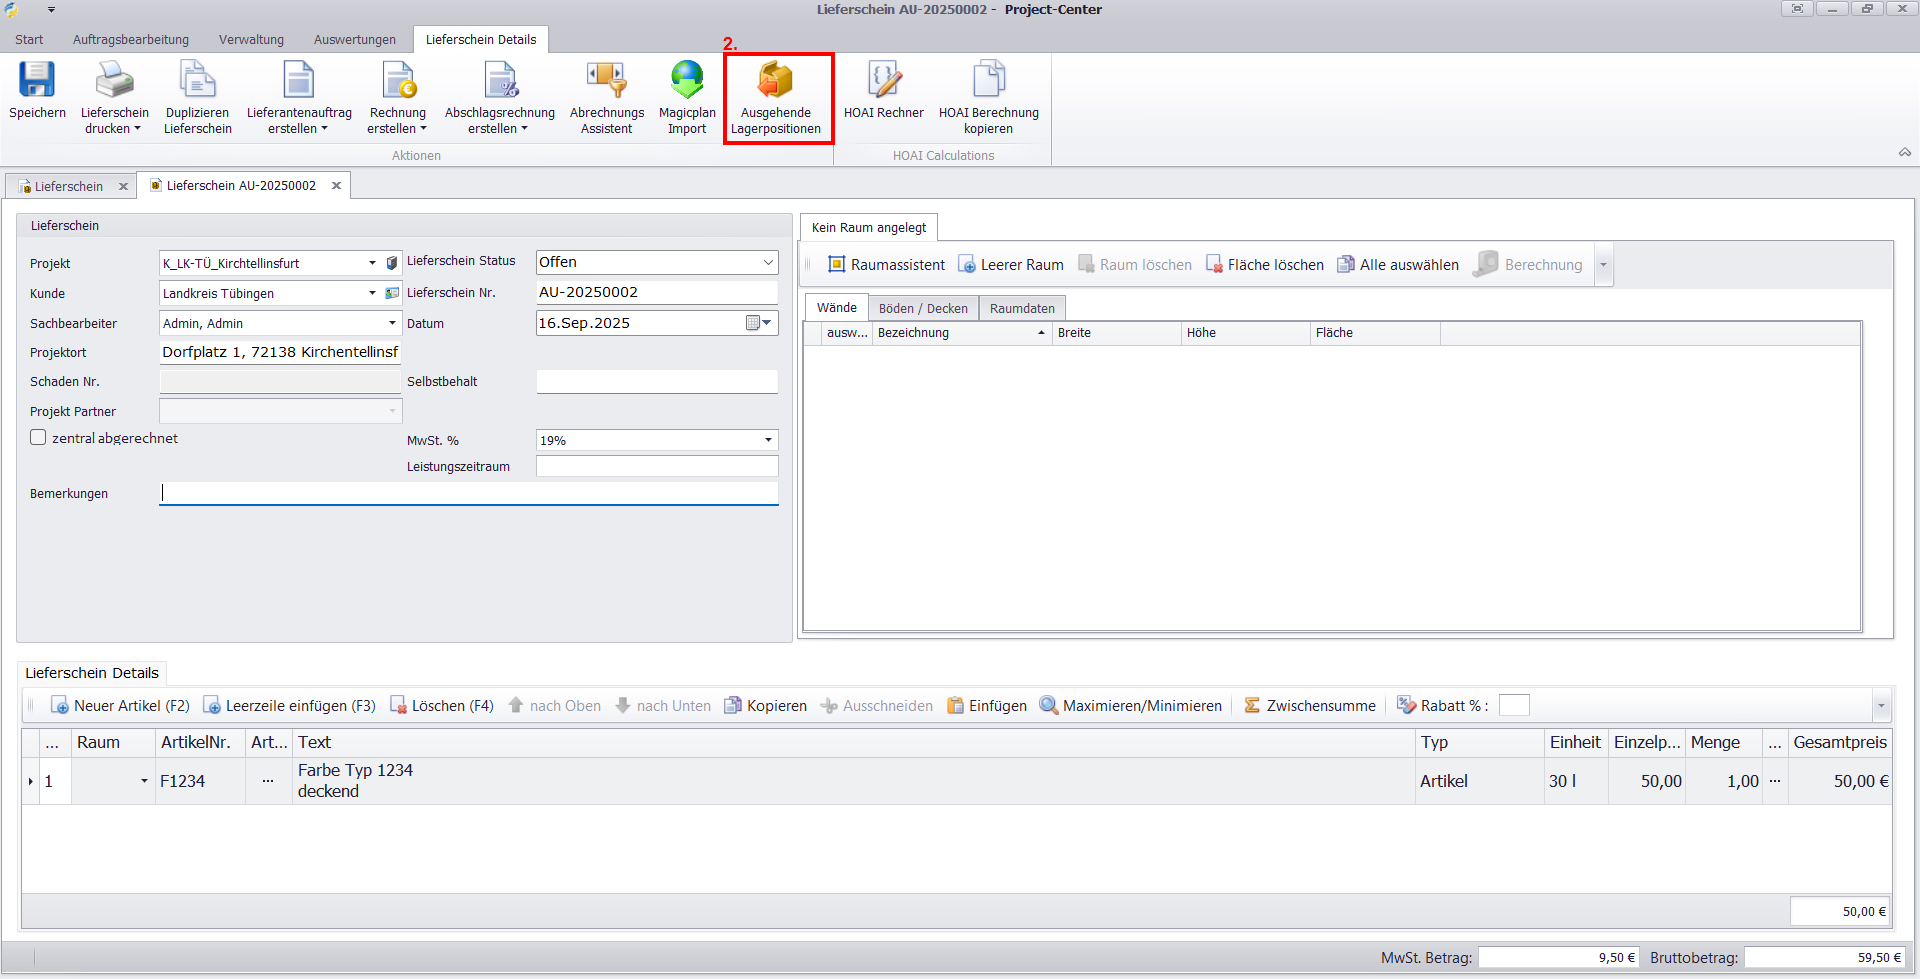The image size is (1920, 979).
Task: Add a new article with Neuer Artikel
Action: click(x=120, y=706)
